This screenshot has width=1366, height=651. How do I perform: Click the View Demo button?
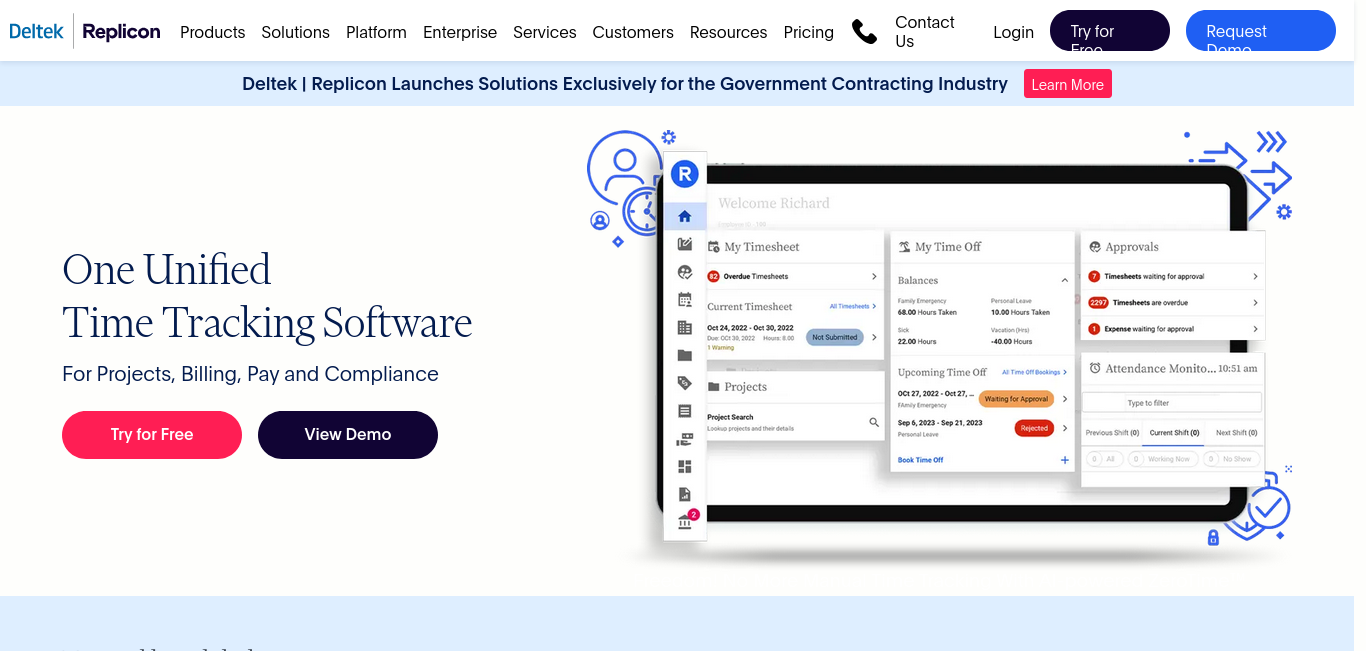point(348,435)
